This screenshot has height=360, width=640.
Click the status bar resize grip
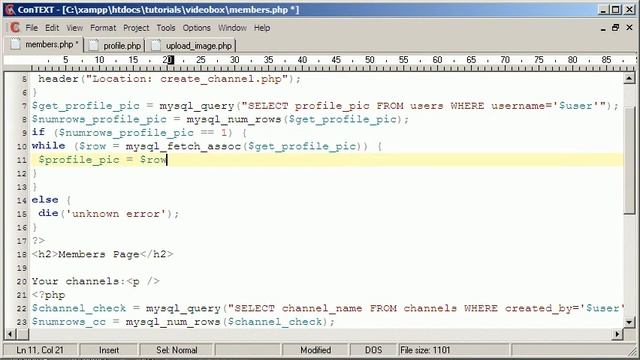click(x=632, y=352)
